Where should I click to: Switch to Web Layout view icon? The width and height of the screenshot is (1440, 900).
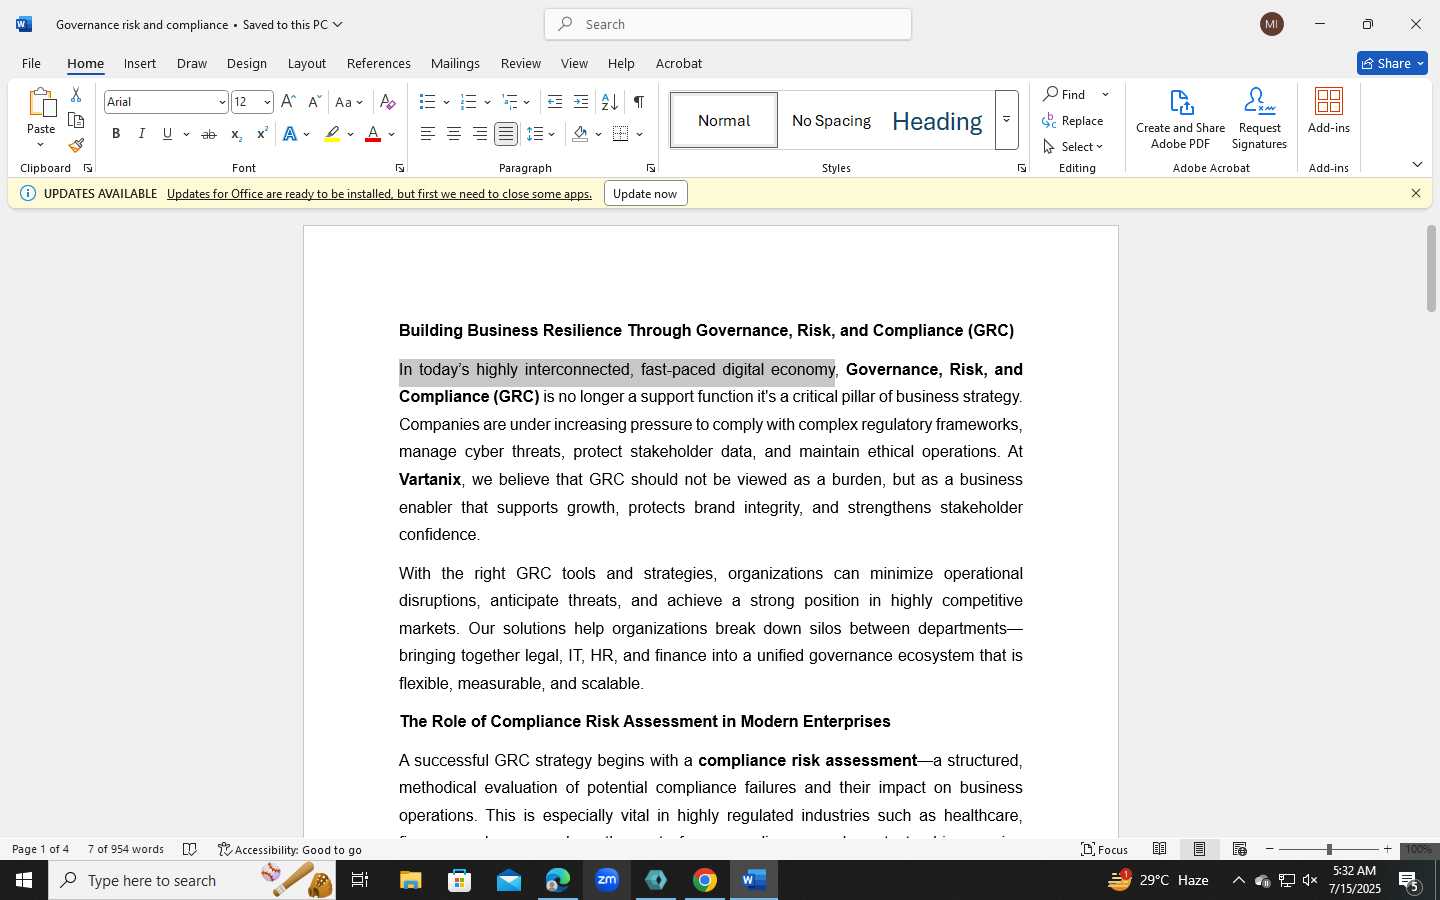coord(1240,849)
